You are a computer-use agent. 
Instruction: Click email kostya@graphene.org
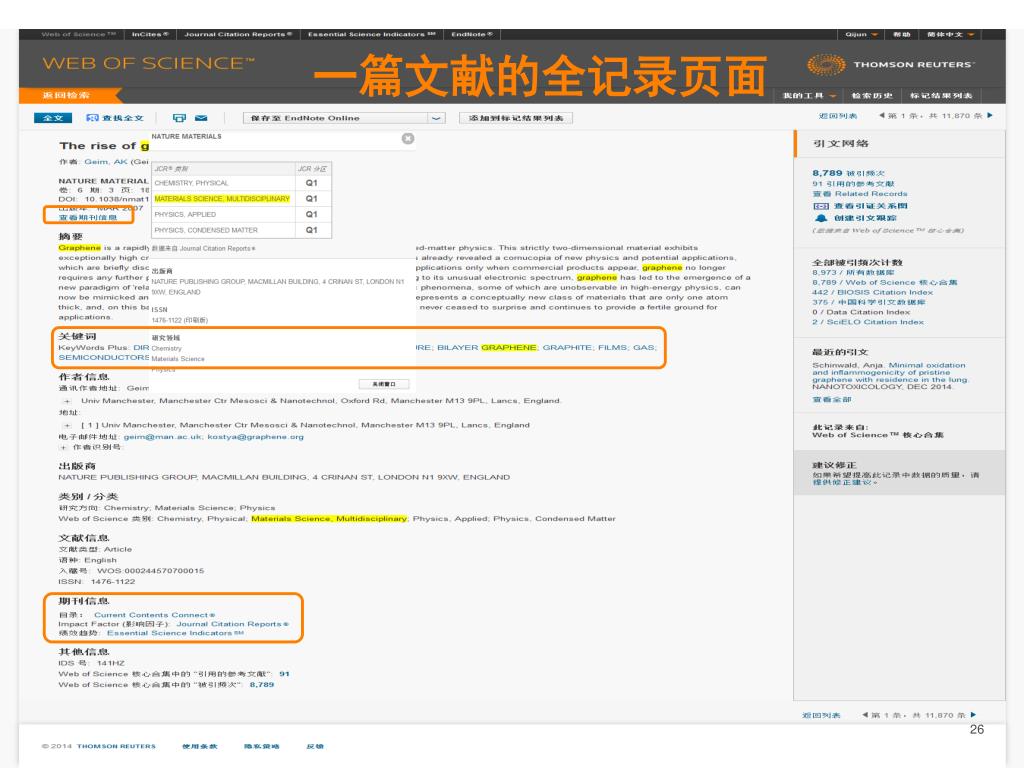click(x=255, y=437)
